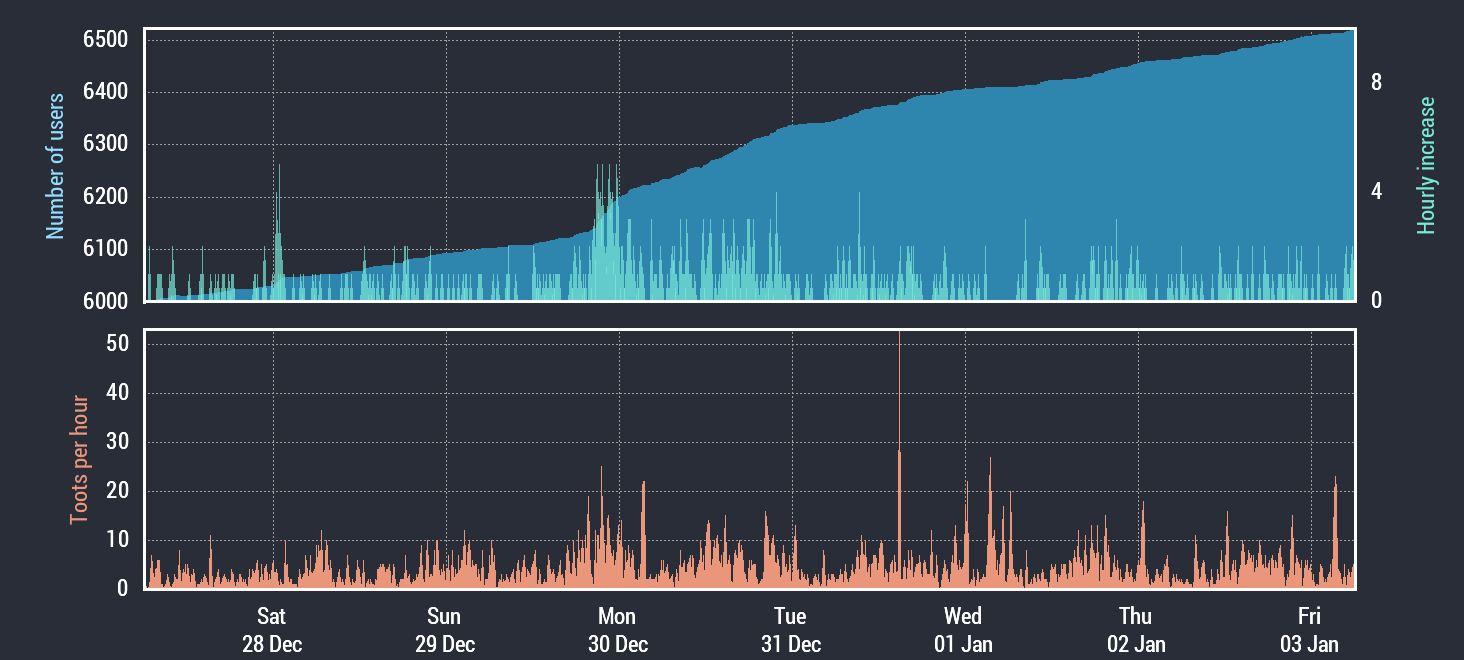Select the Sat 28 Dec date label
1464x660 pixels.
pos(272,630)
